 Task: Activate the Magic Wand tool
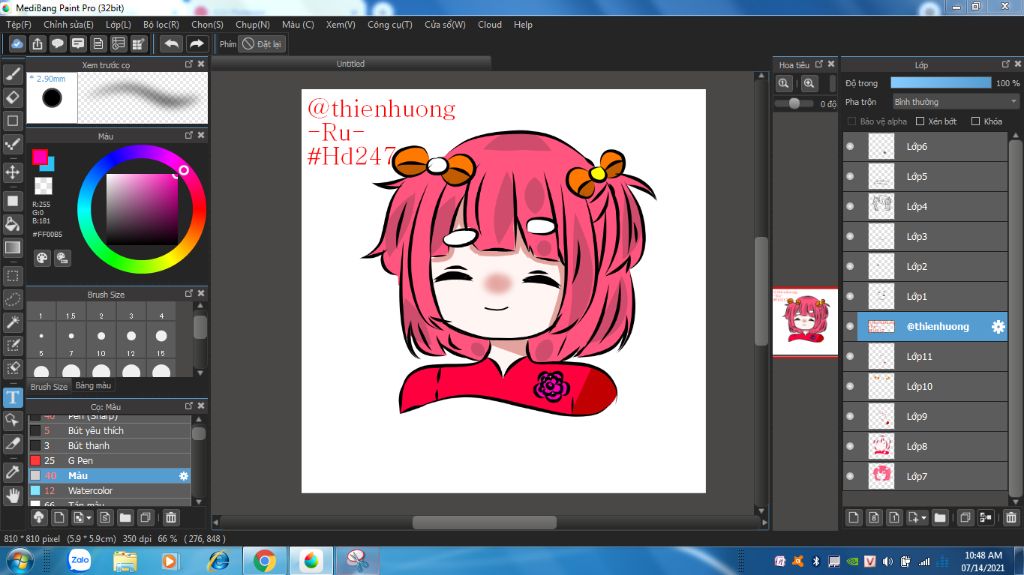tap(12, 322)
